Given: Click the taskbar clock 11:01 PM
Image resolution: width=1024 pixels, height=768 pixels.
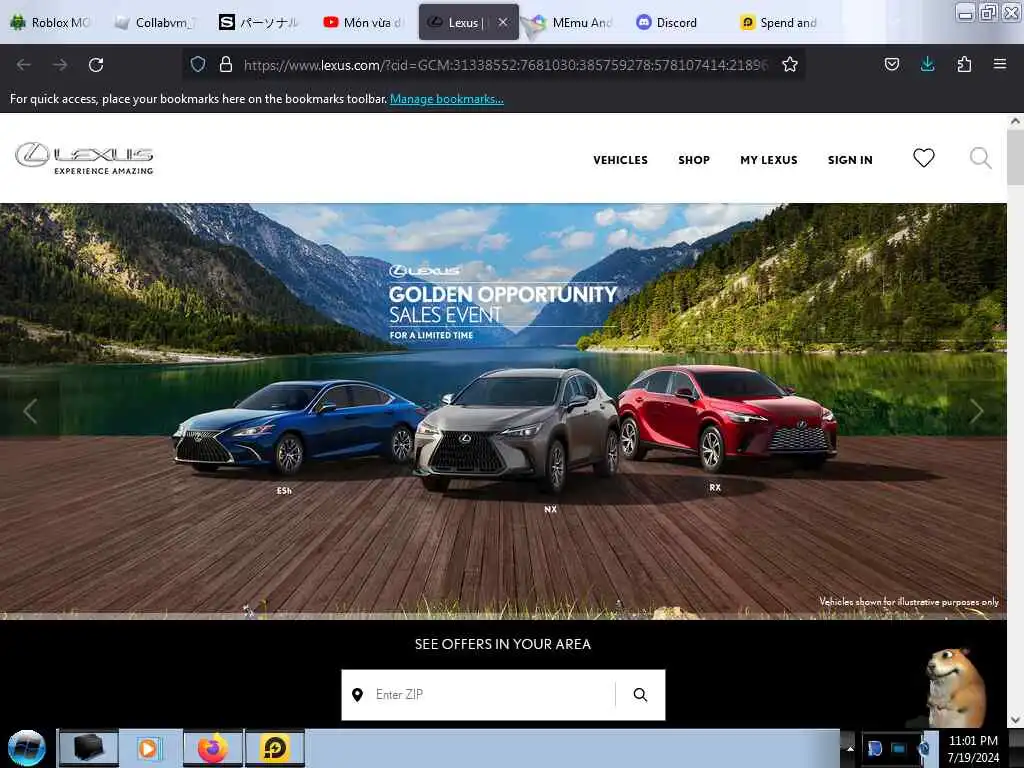Looking at the screenshot, I should tap(972, 741).
